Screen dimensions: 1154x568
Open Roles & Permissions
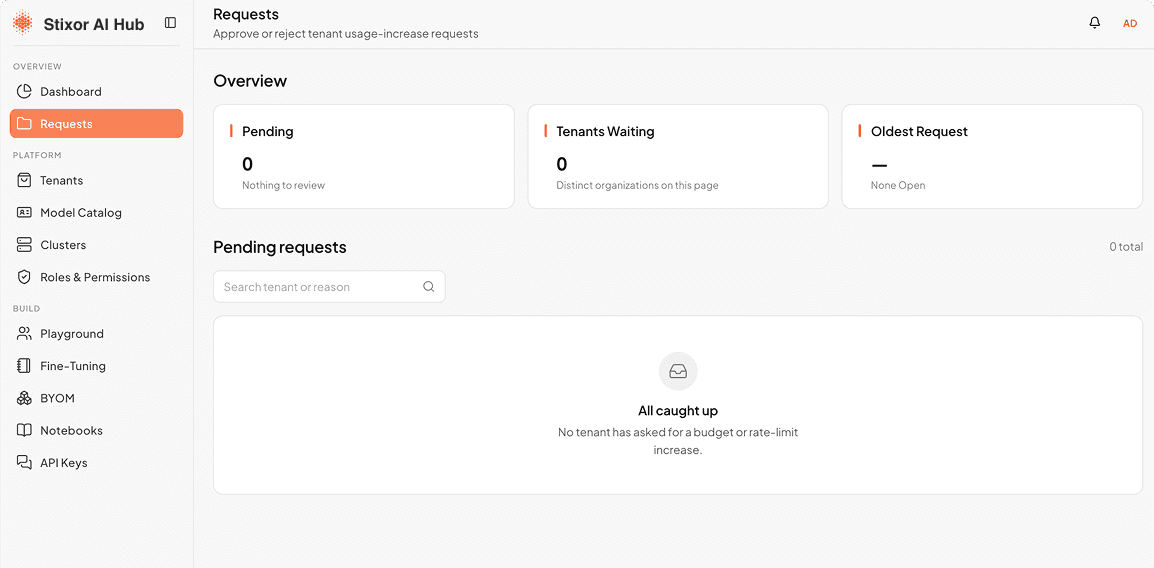(96, 277)
